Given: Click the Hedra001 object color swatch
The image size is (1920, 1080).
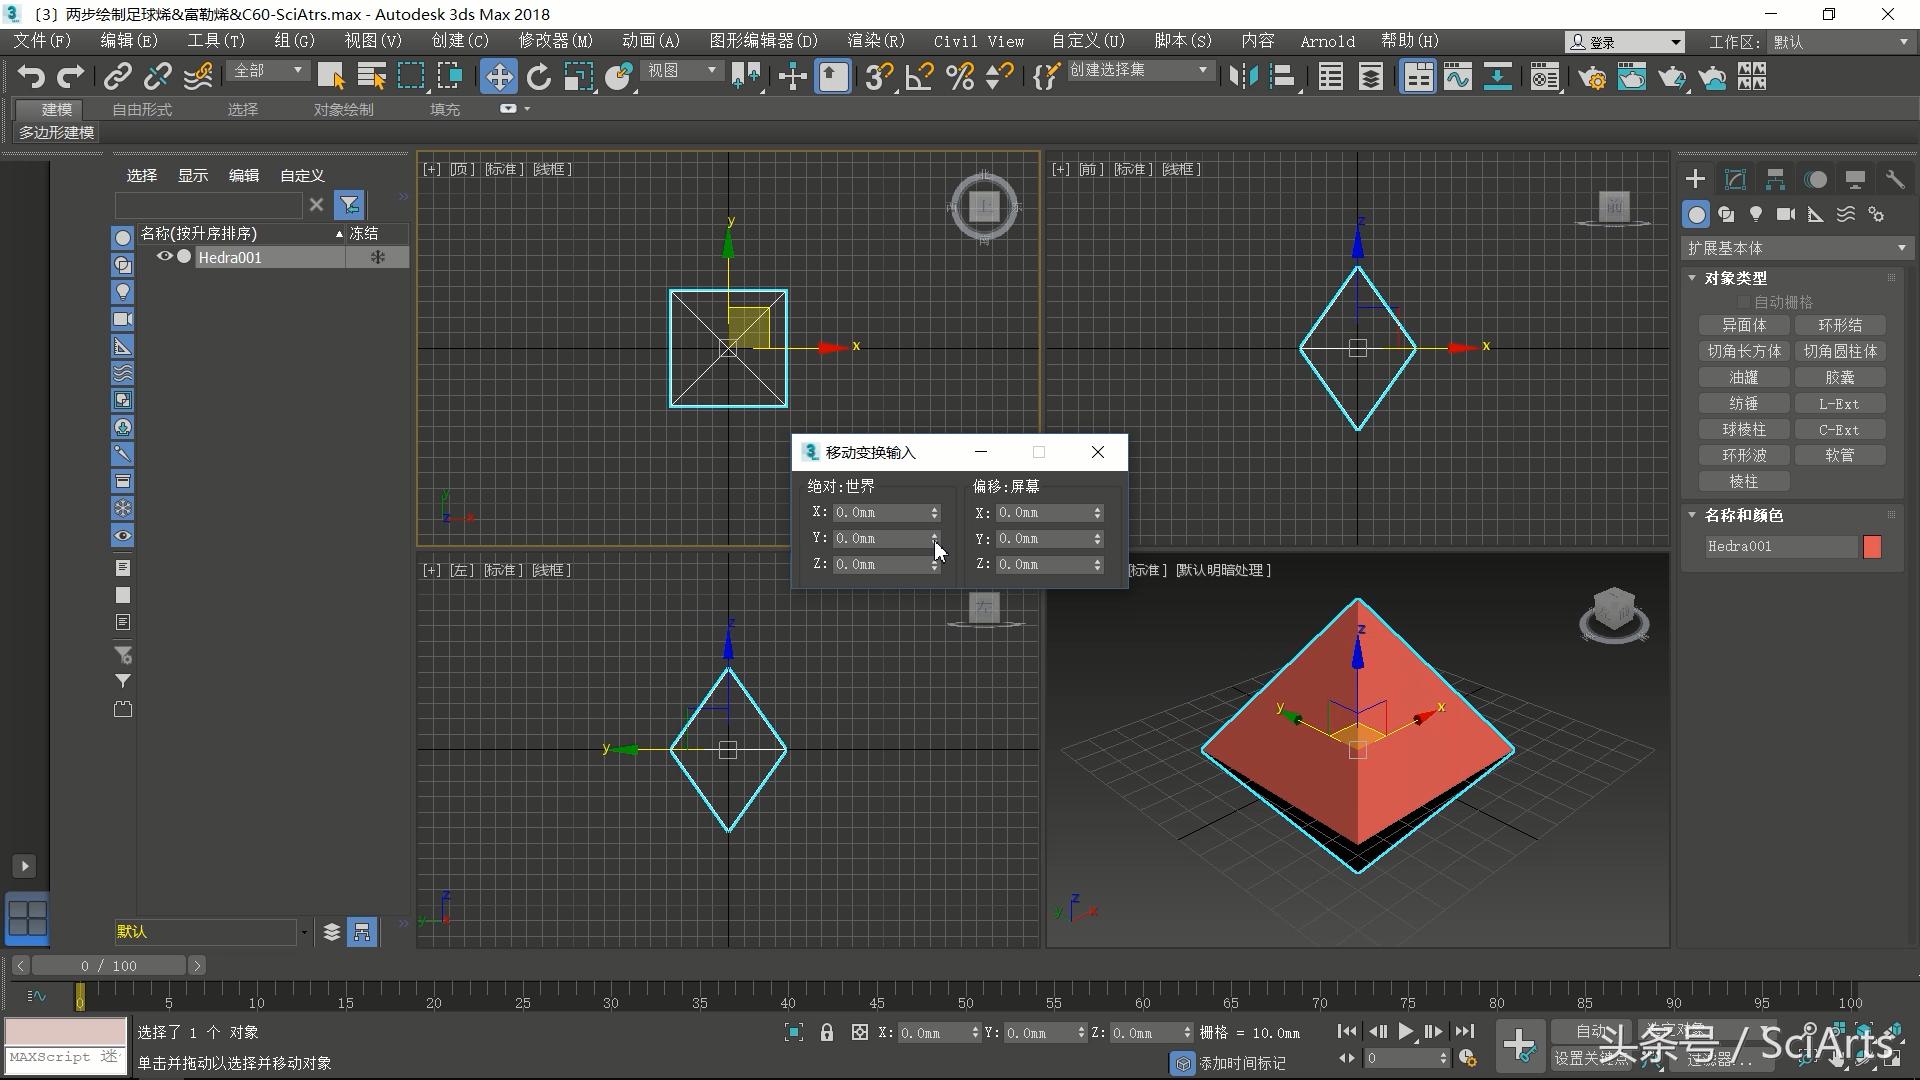Looking at the screenshot, I should (1874, 547).
